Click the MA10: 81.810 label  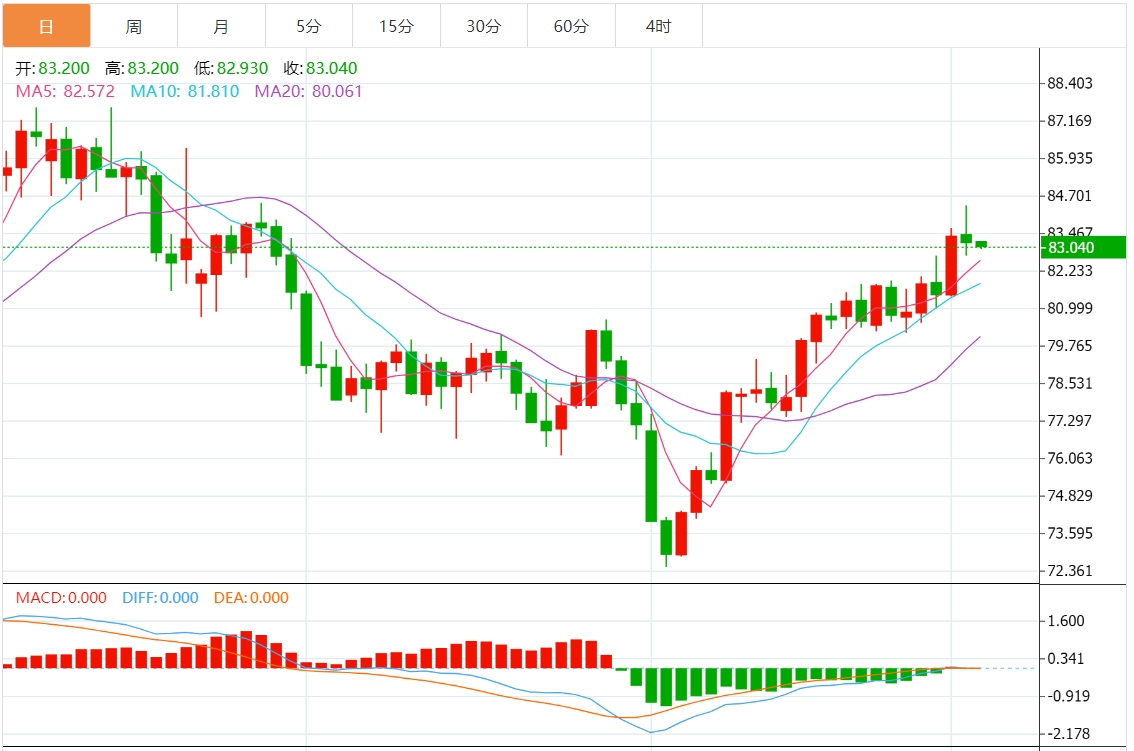184,91
